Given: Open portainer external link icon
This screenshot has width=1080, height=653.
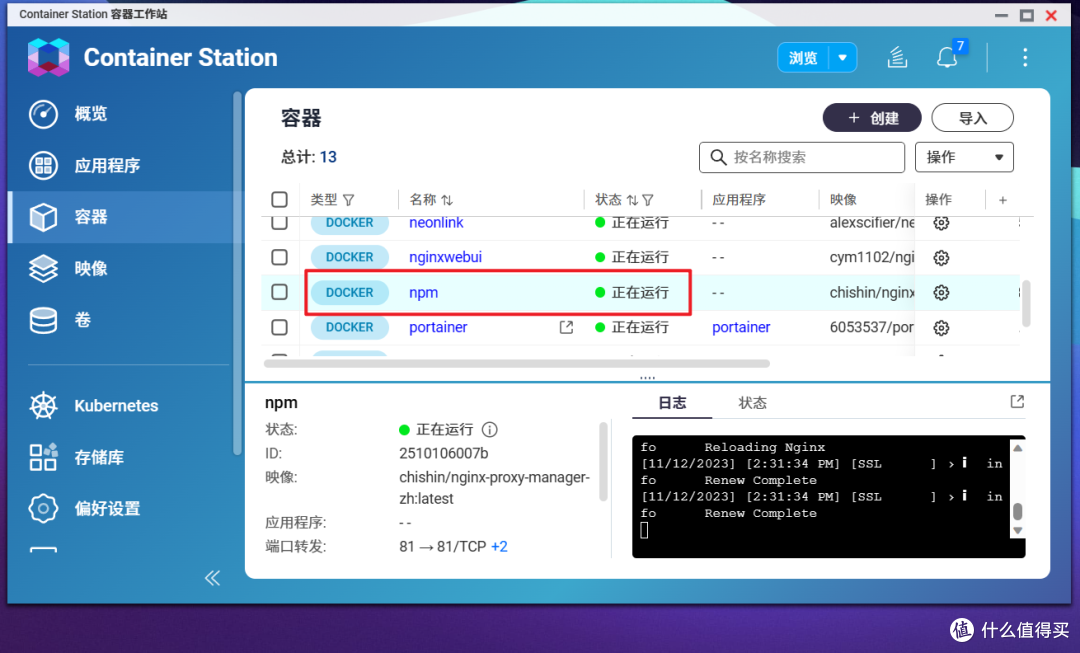Looking at the screenshot, I should (566, 327).
